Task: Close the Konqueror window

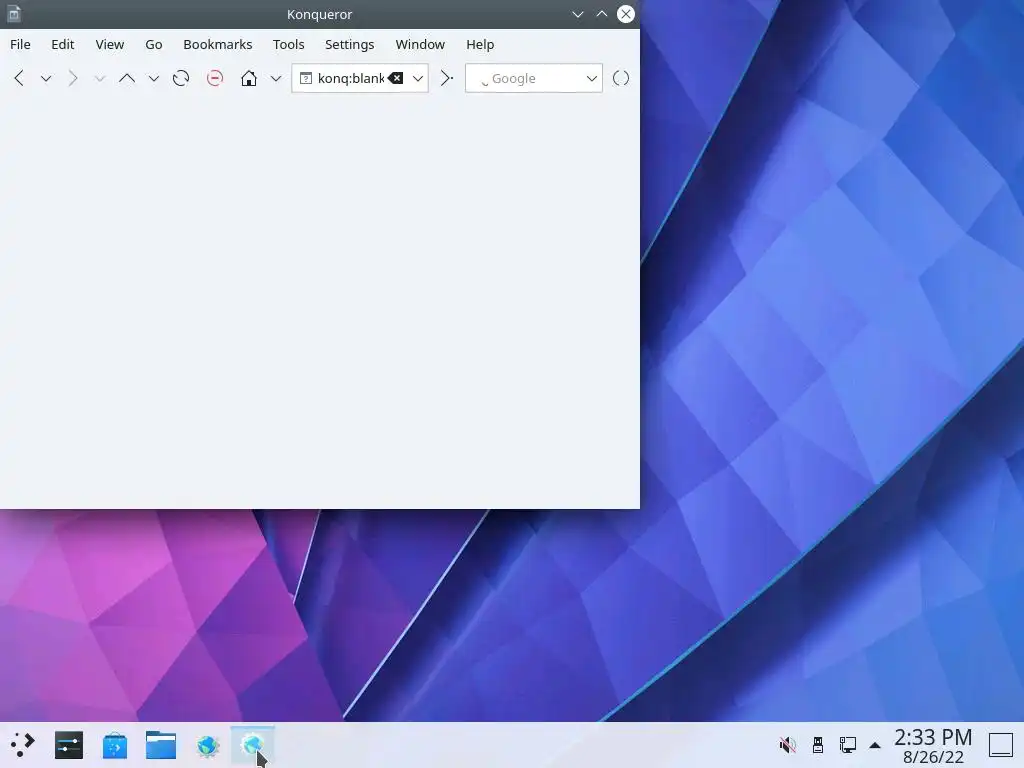Action: (x=626, y=14)
